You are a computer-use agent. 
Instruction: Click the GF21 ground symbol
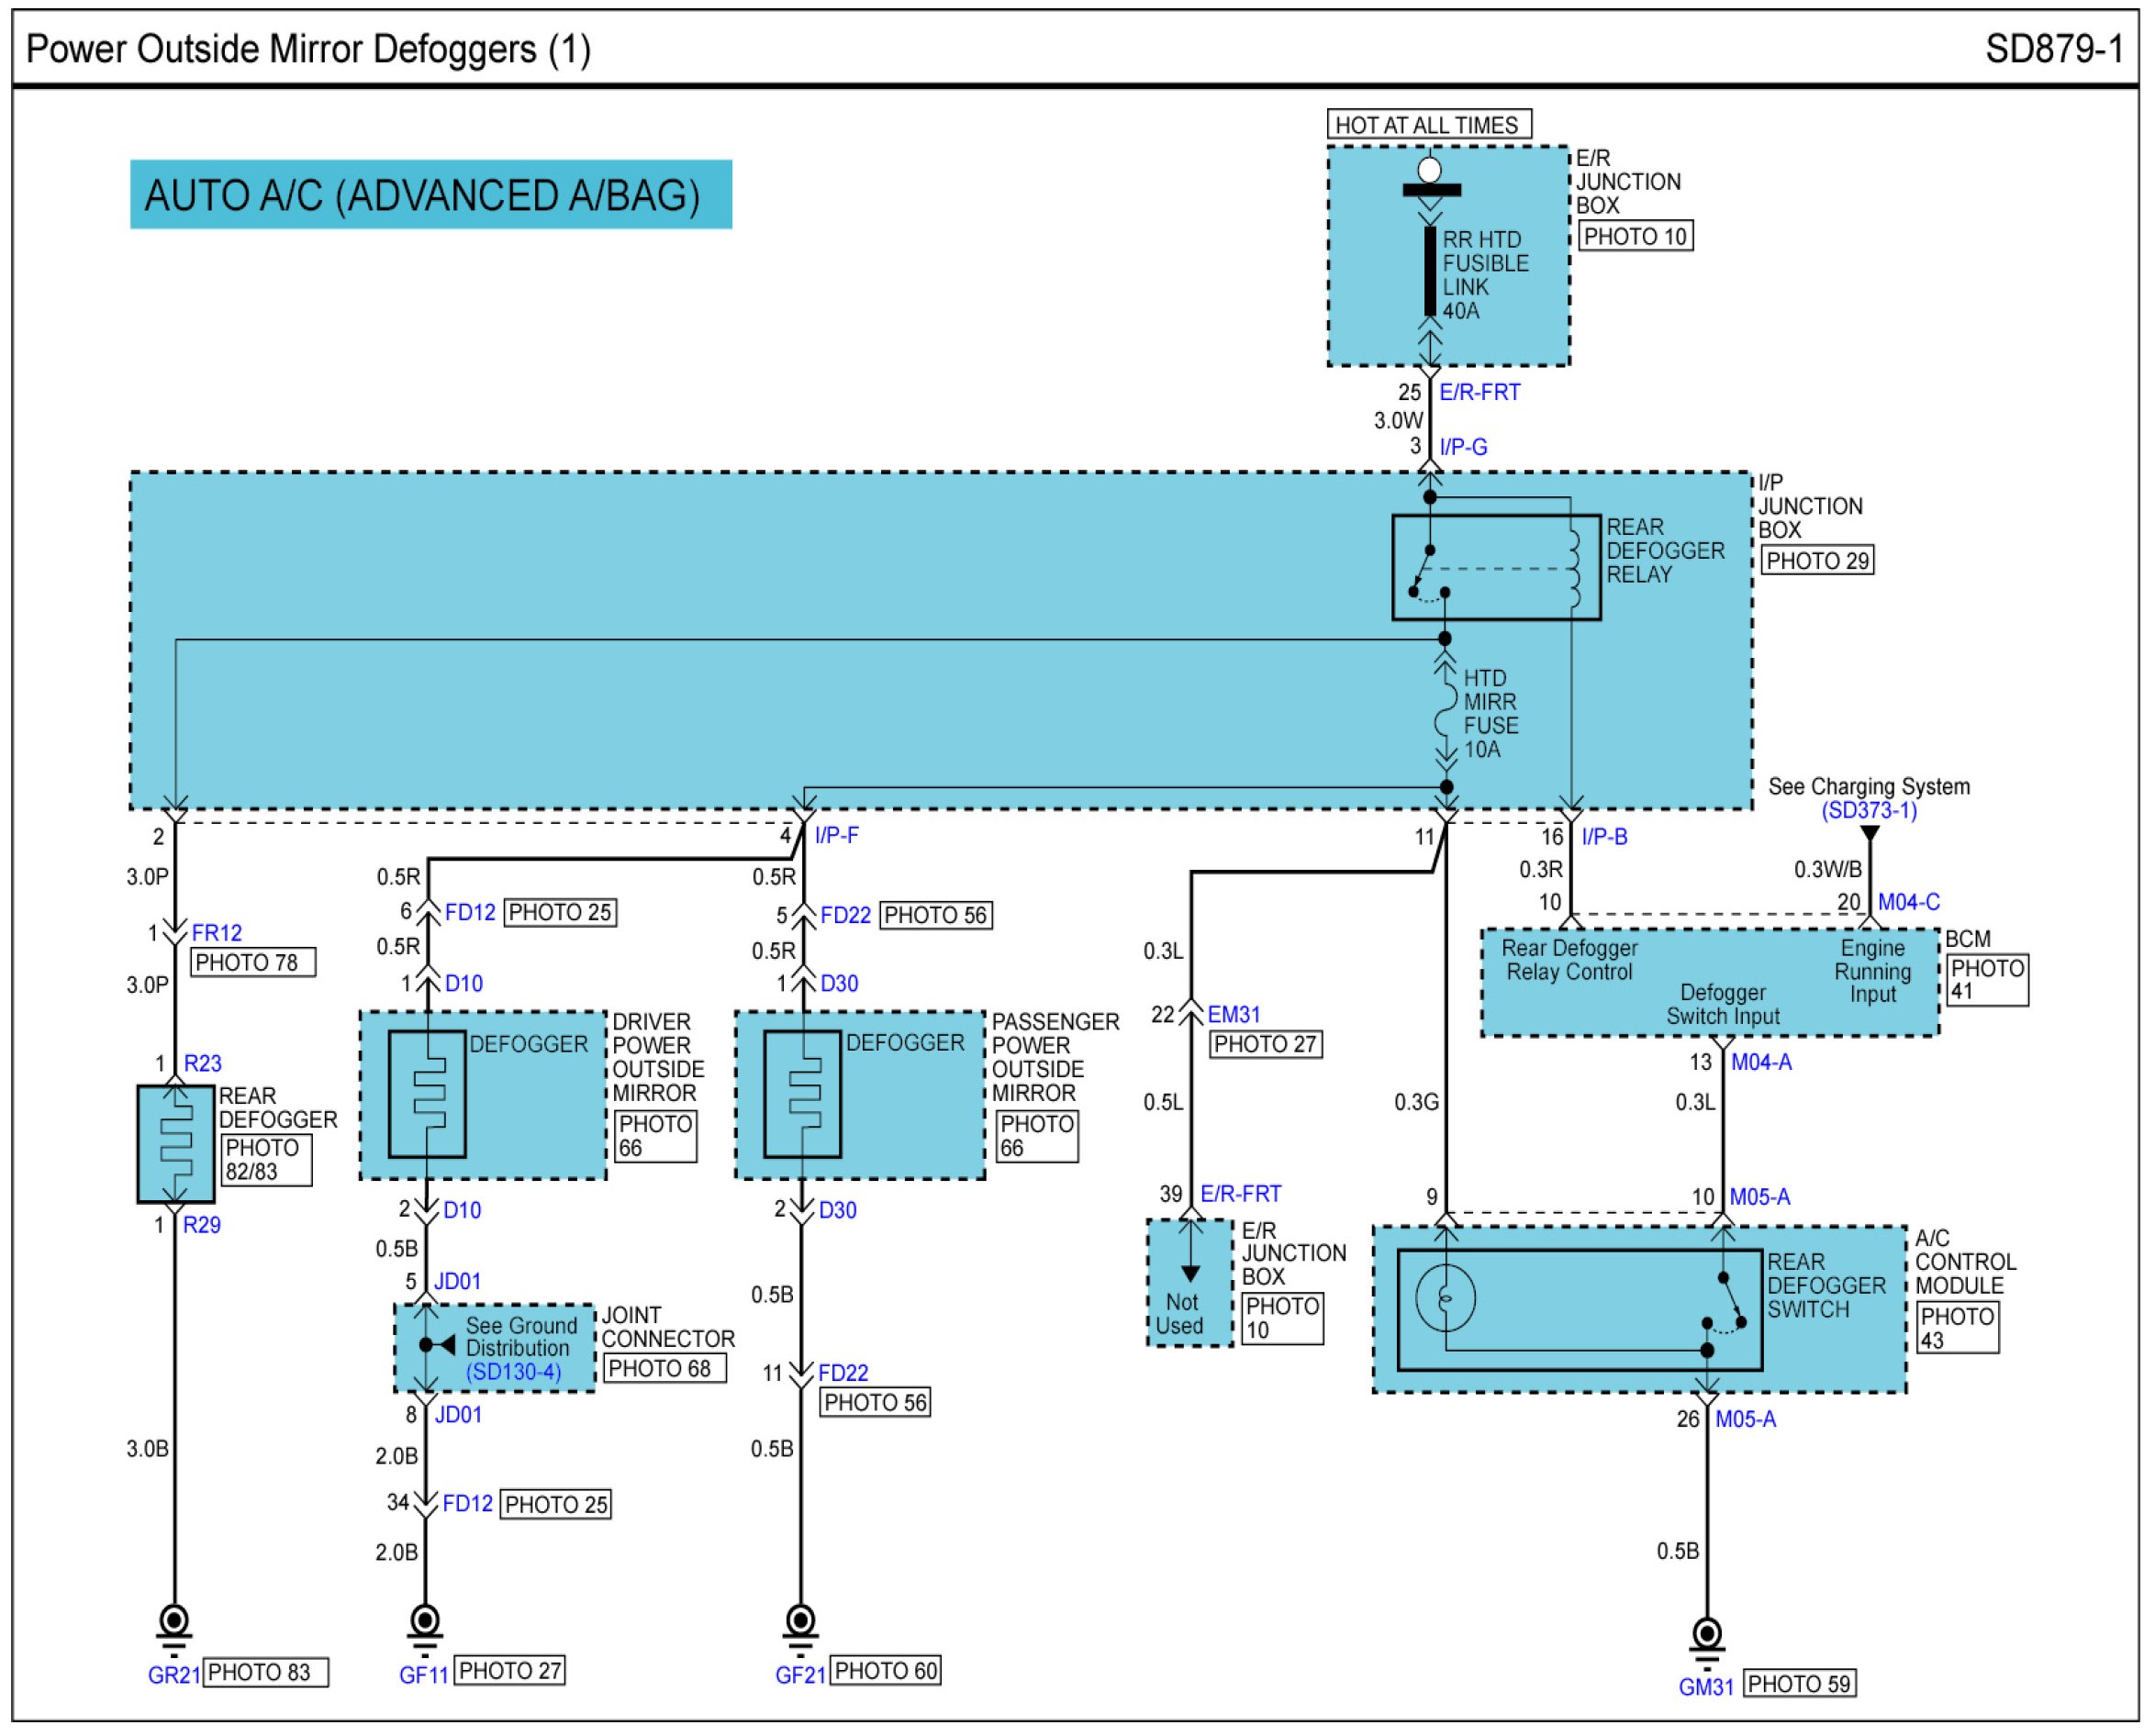click(800, 1622)
